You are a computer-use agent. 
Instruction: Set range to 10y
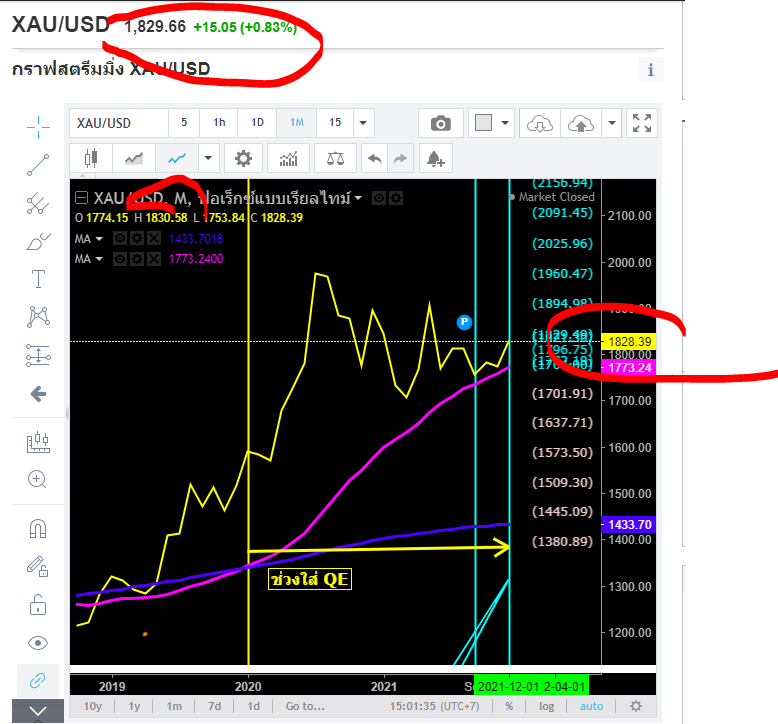(92, 706)
